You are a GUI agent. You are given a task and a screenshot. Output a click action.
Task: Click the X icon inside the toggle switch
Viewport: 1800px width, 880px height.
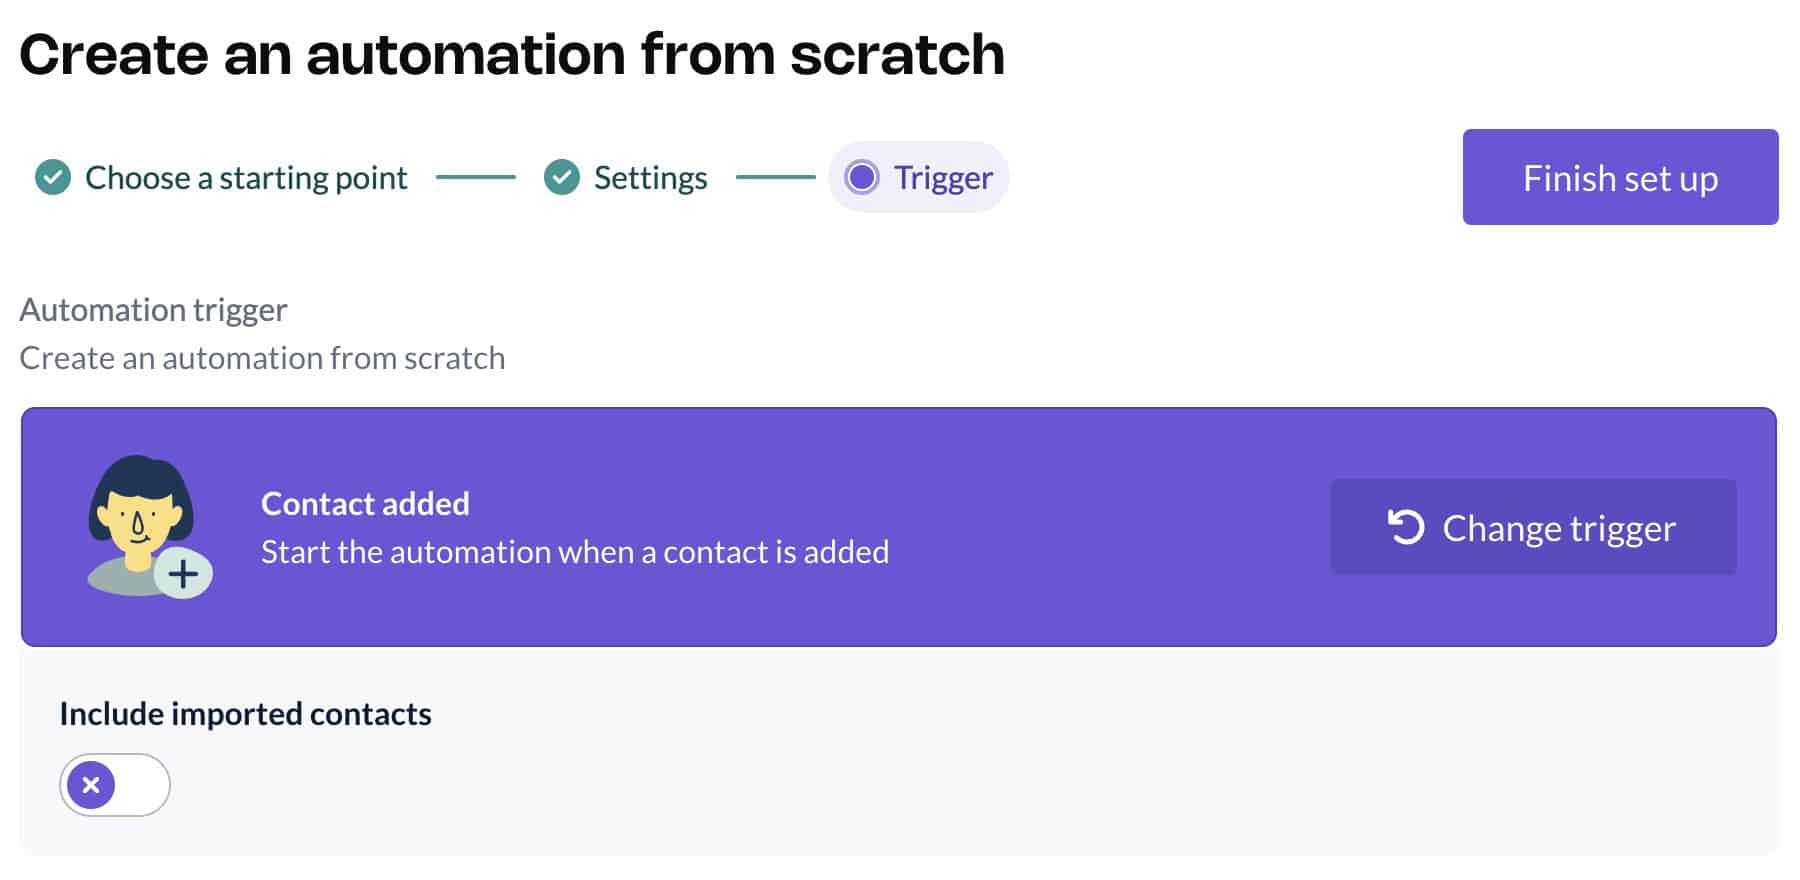coord(91,785)
